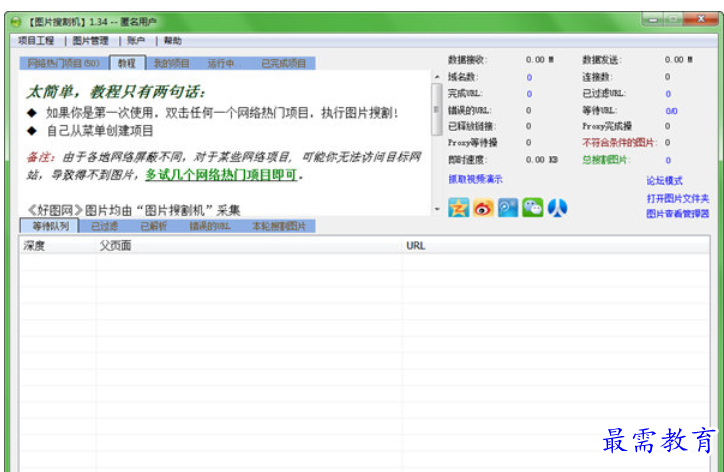Viewport: 724px width, 472px height.
Task: Open the 帮助 menu
Action: [173, 41]
